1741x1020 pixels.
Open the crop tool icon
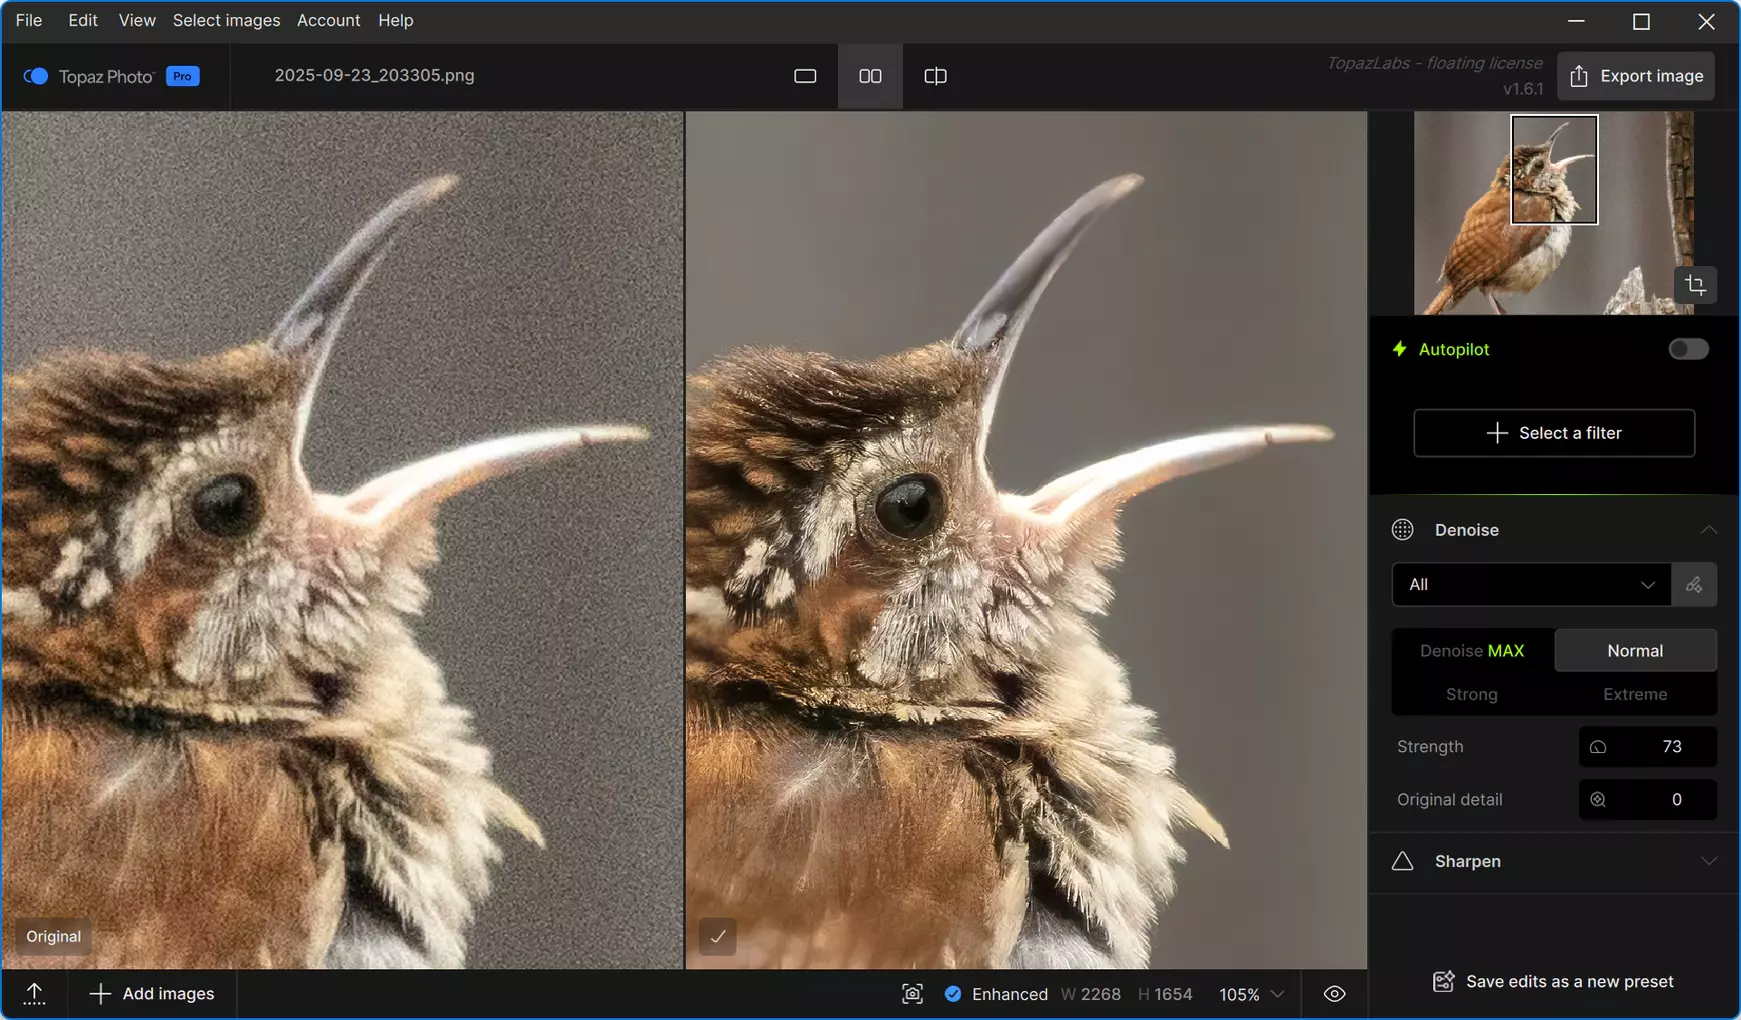(x=1695, y=285)
